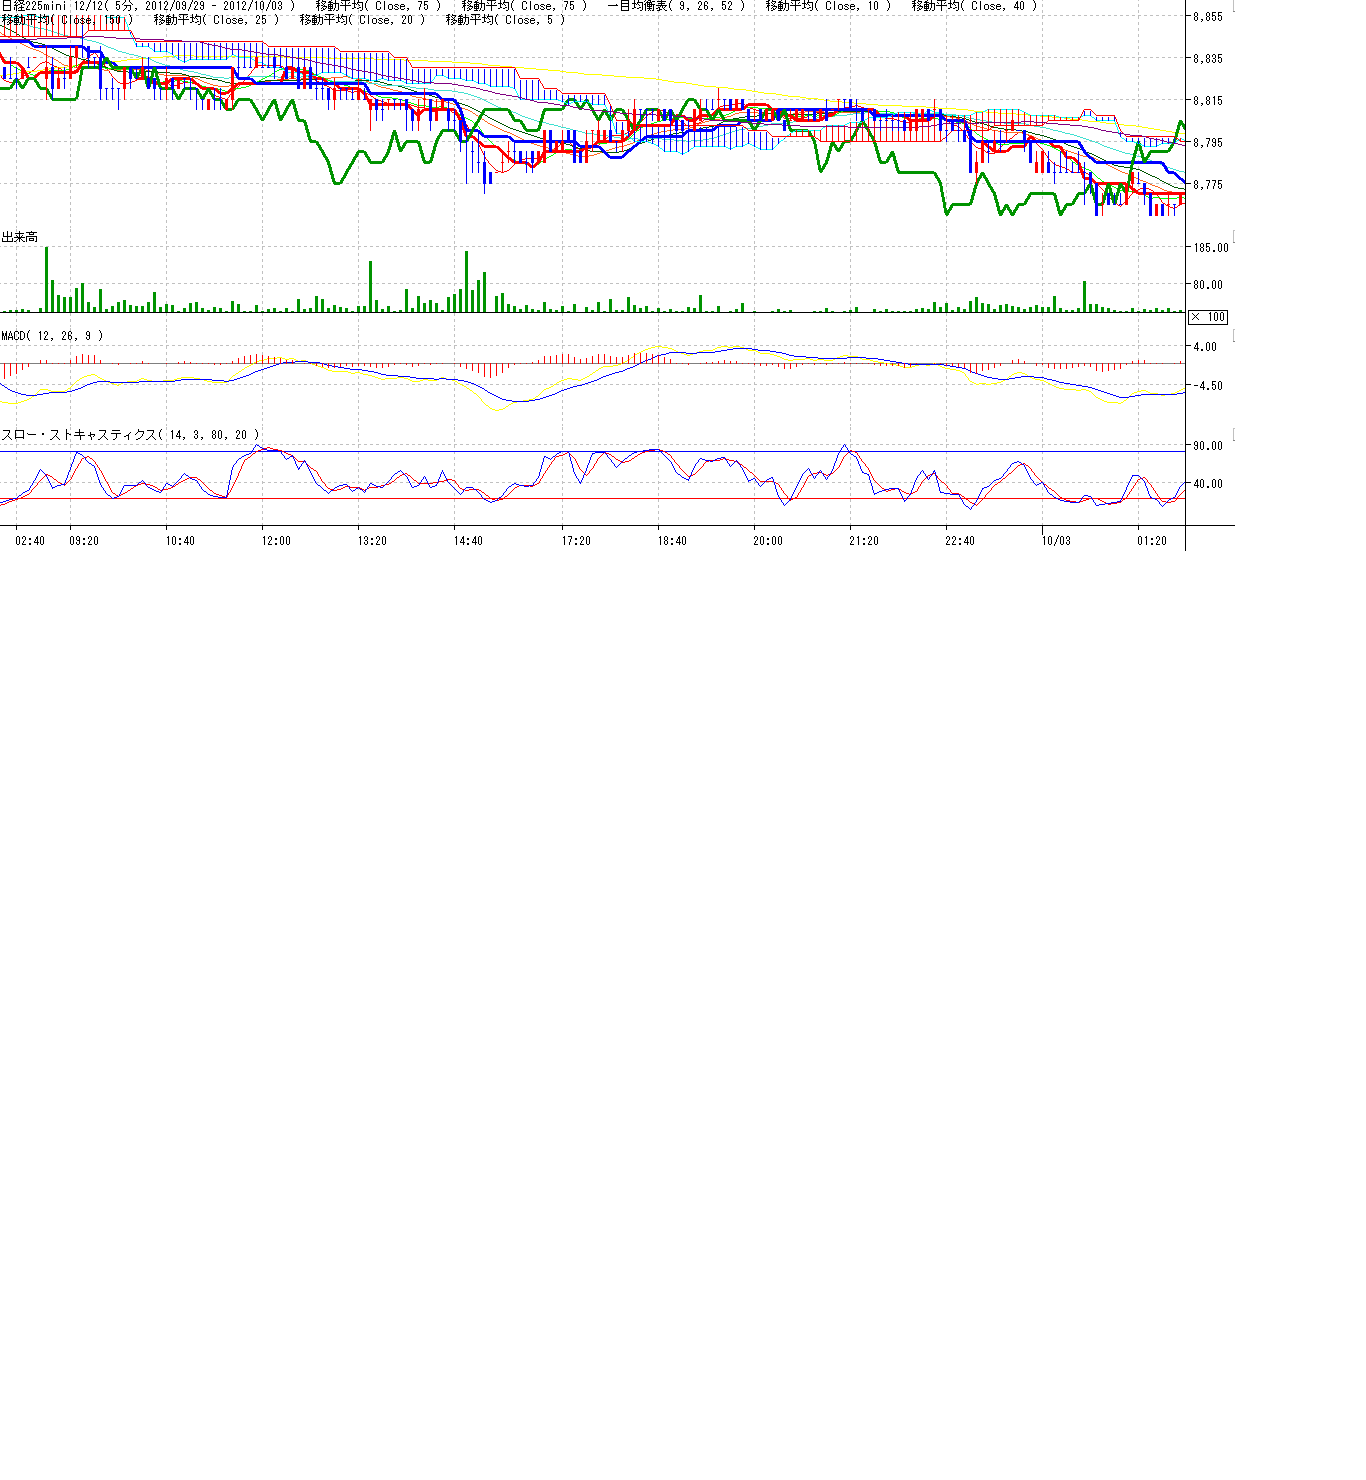Click the 14:40 time axis marker

(x=468, y=541)
